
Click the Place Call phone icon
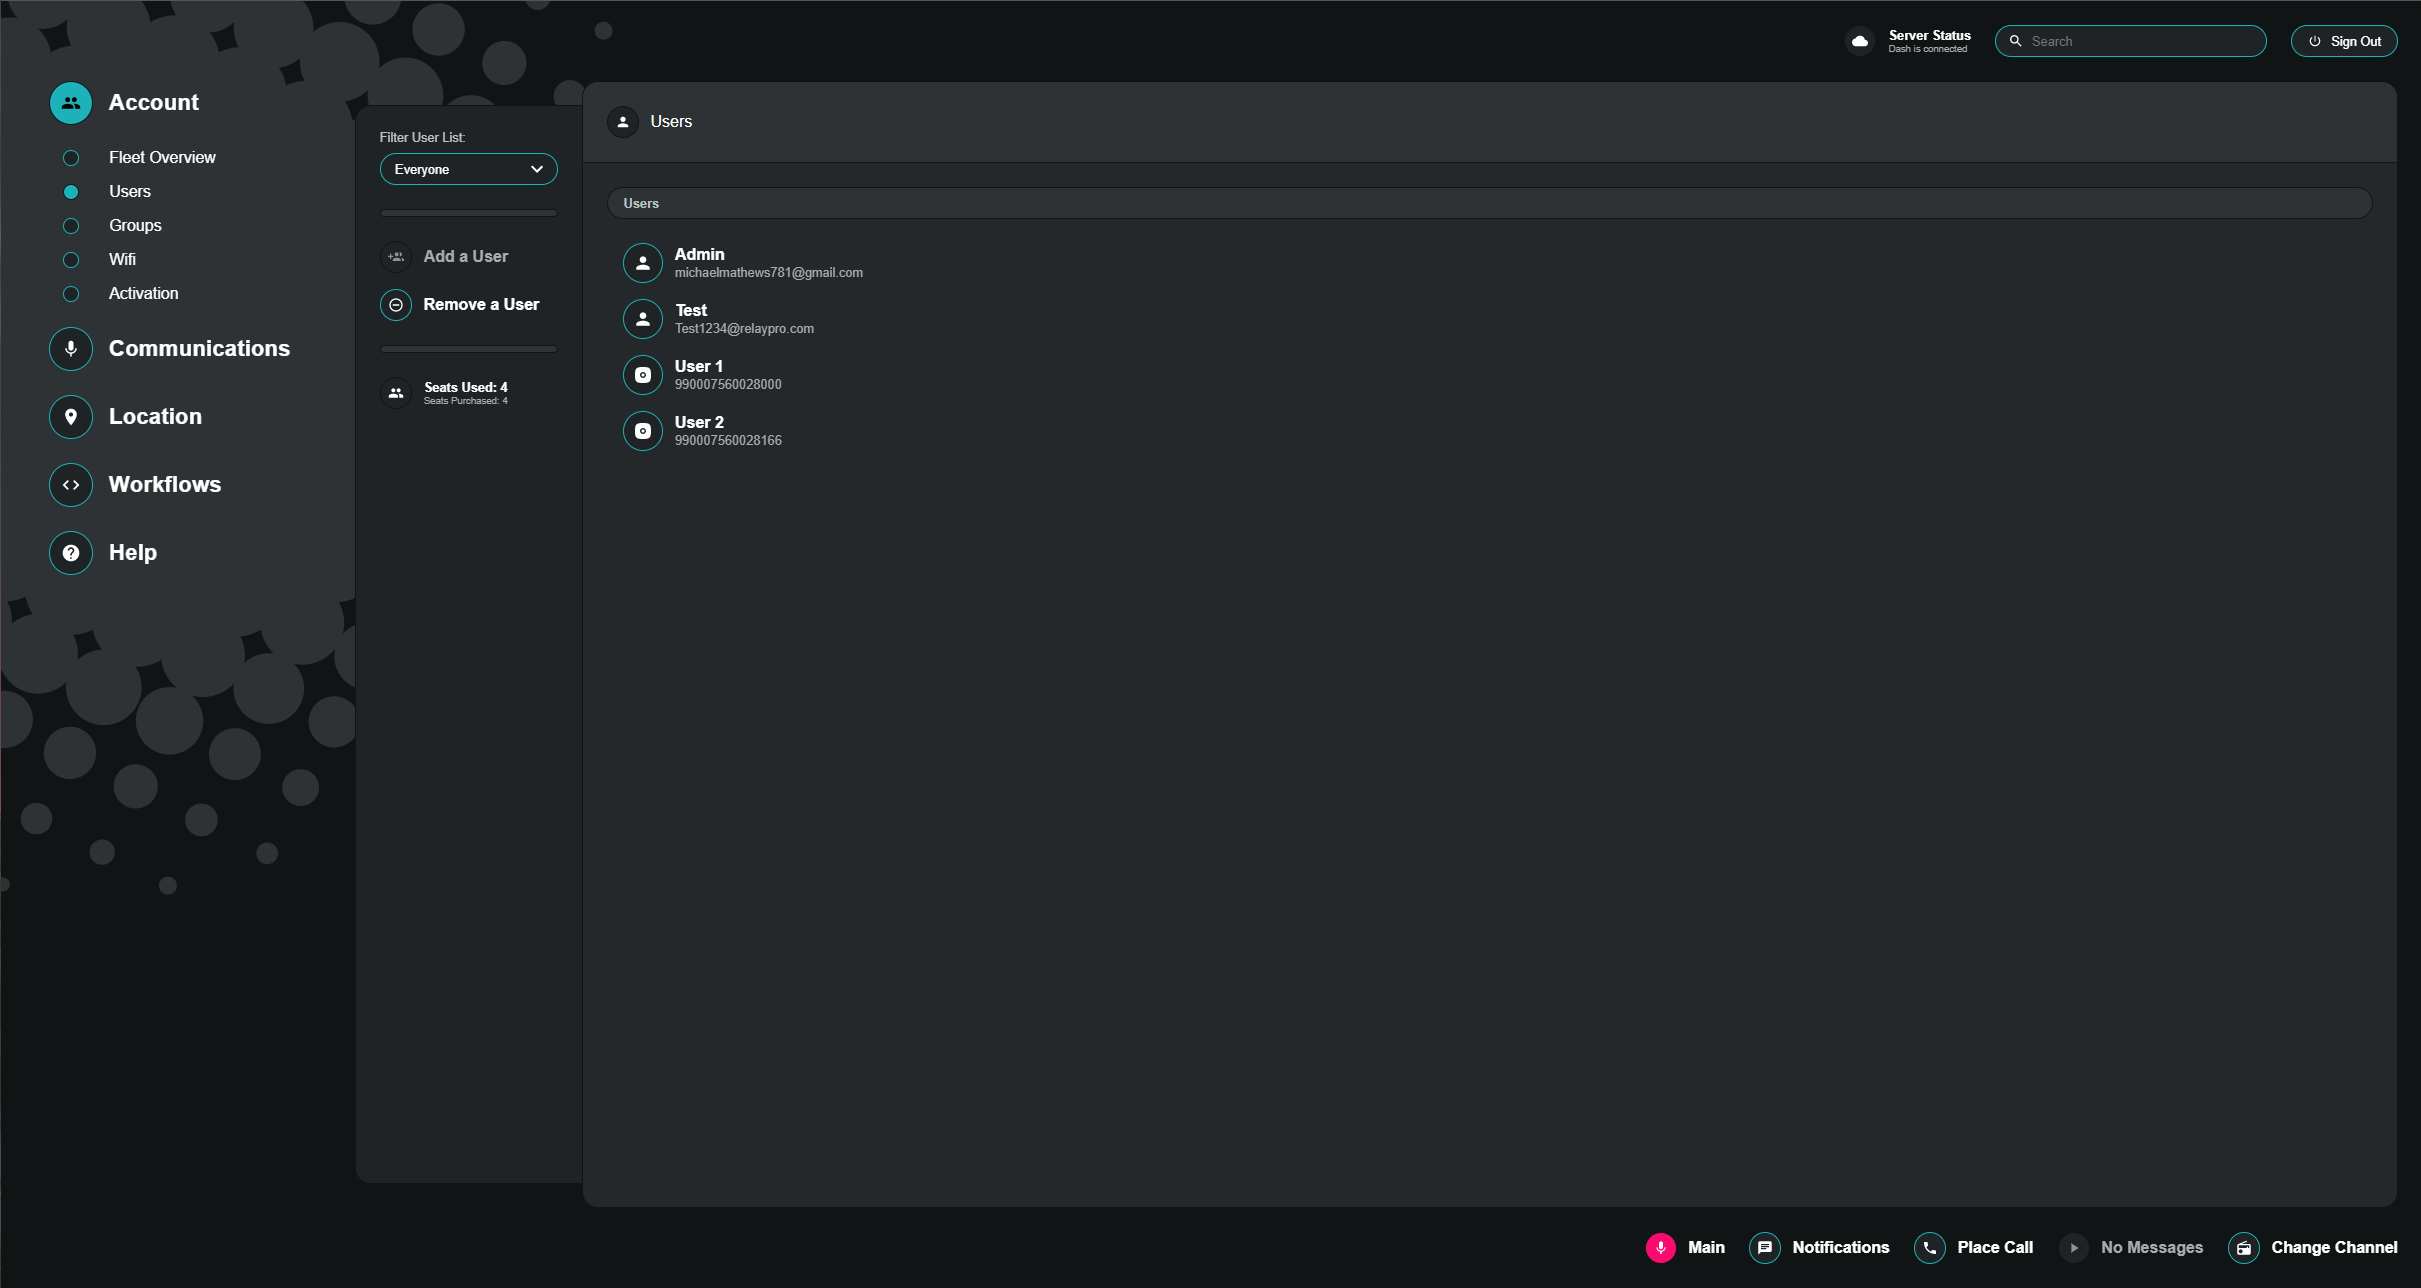(1929, 1248)
